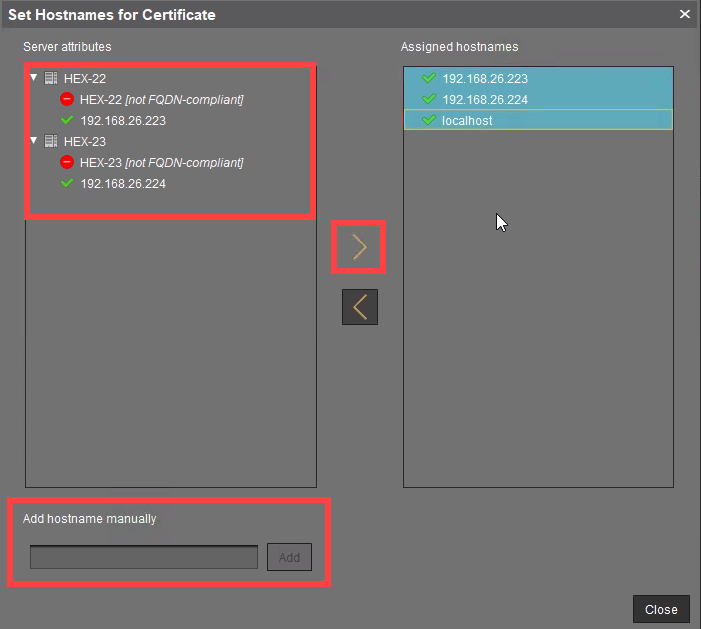Click the HEX-22 server icon
Viewport: 701px width, 629px height.
(x=51, y=78)
